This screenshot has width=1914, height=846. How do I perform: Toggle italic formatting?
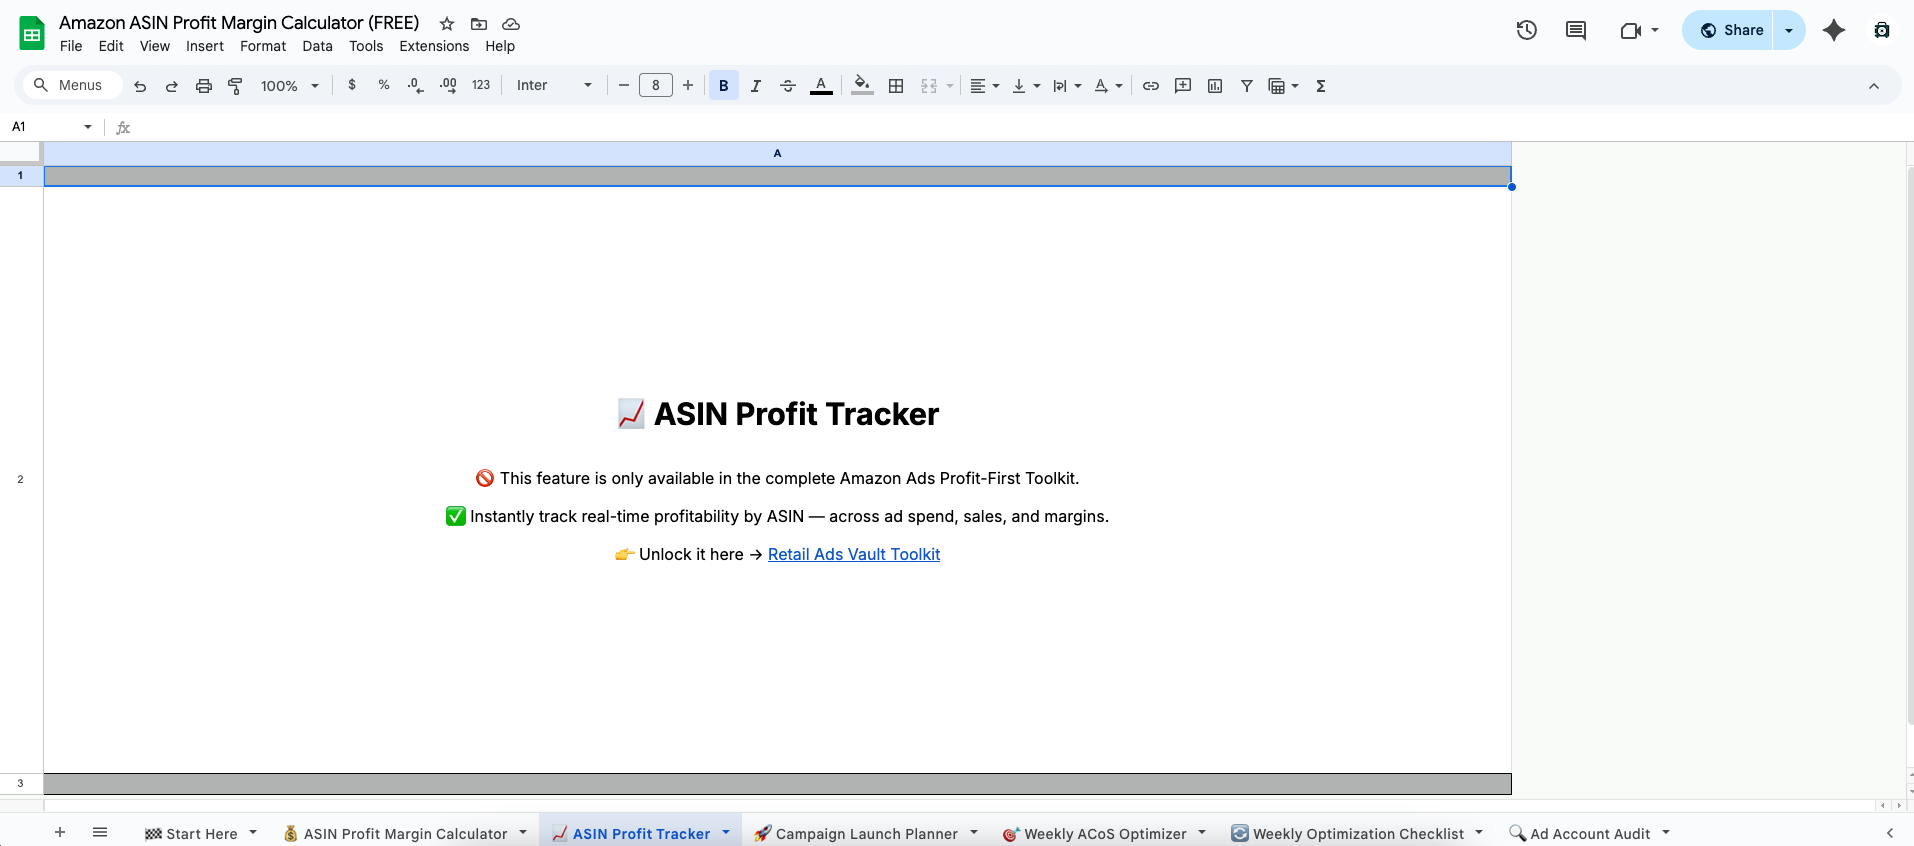(x=756, y=86)
